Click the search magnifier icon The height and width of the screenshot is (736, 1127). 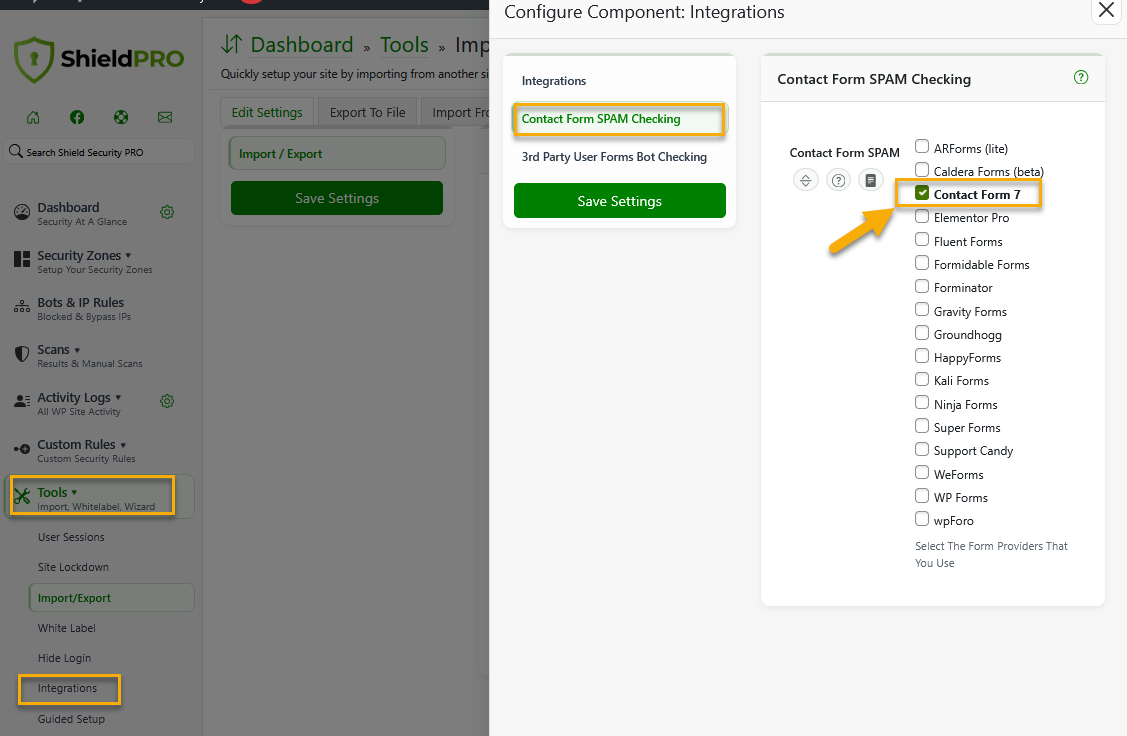pyautogui.click(x=15, y=151)
